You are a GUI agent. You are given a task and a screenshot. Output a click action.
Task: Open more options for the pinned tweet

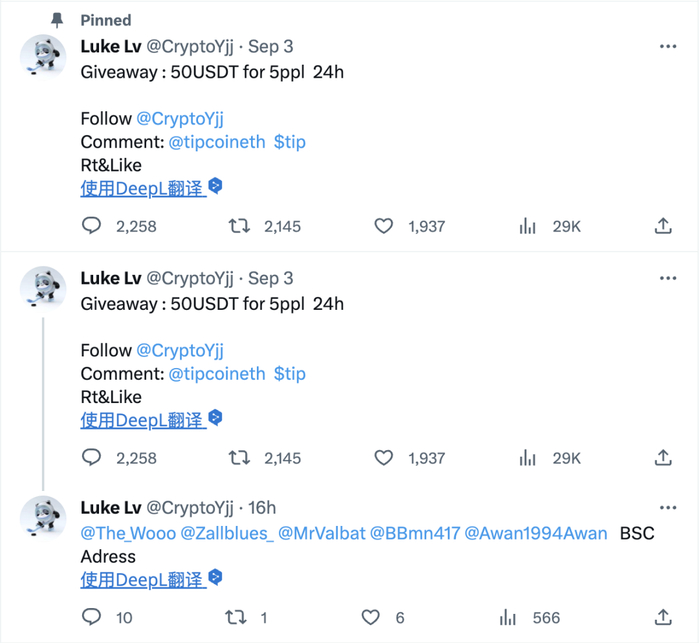[x=668, y=47]
